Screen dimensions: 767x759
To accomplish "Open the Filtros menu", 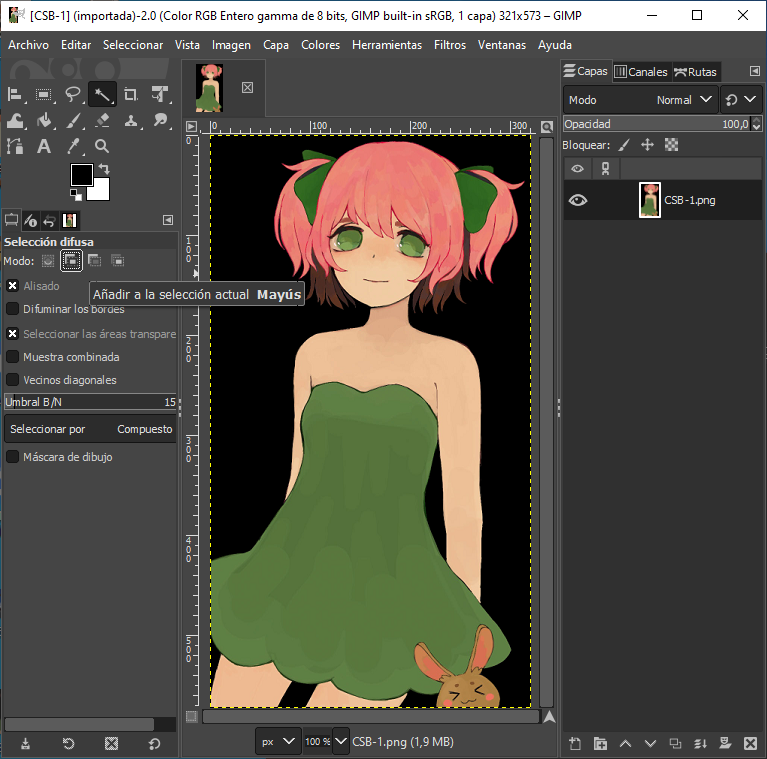I will (x=450, y=45).
